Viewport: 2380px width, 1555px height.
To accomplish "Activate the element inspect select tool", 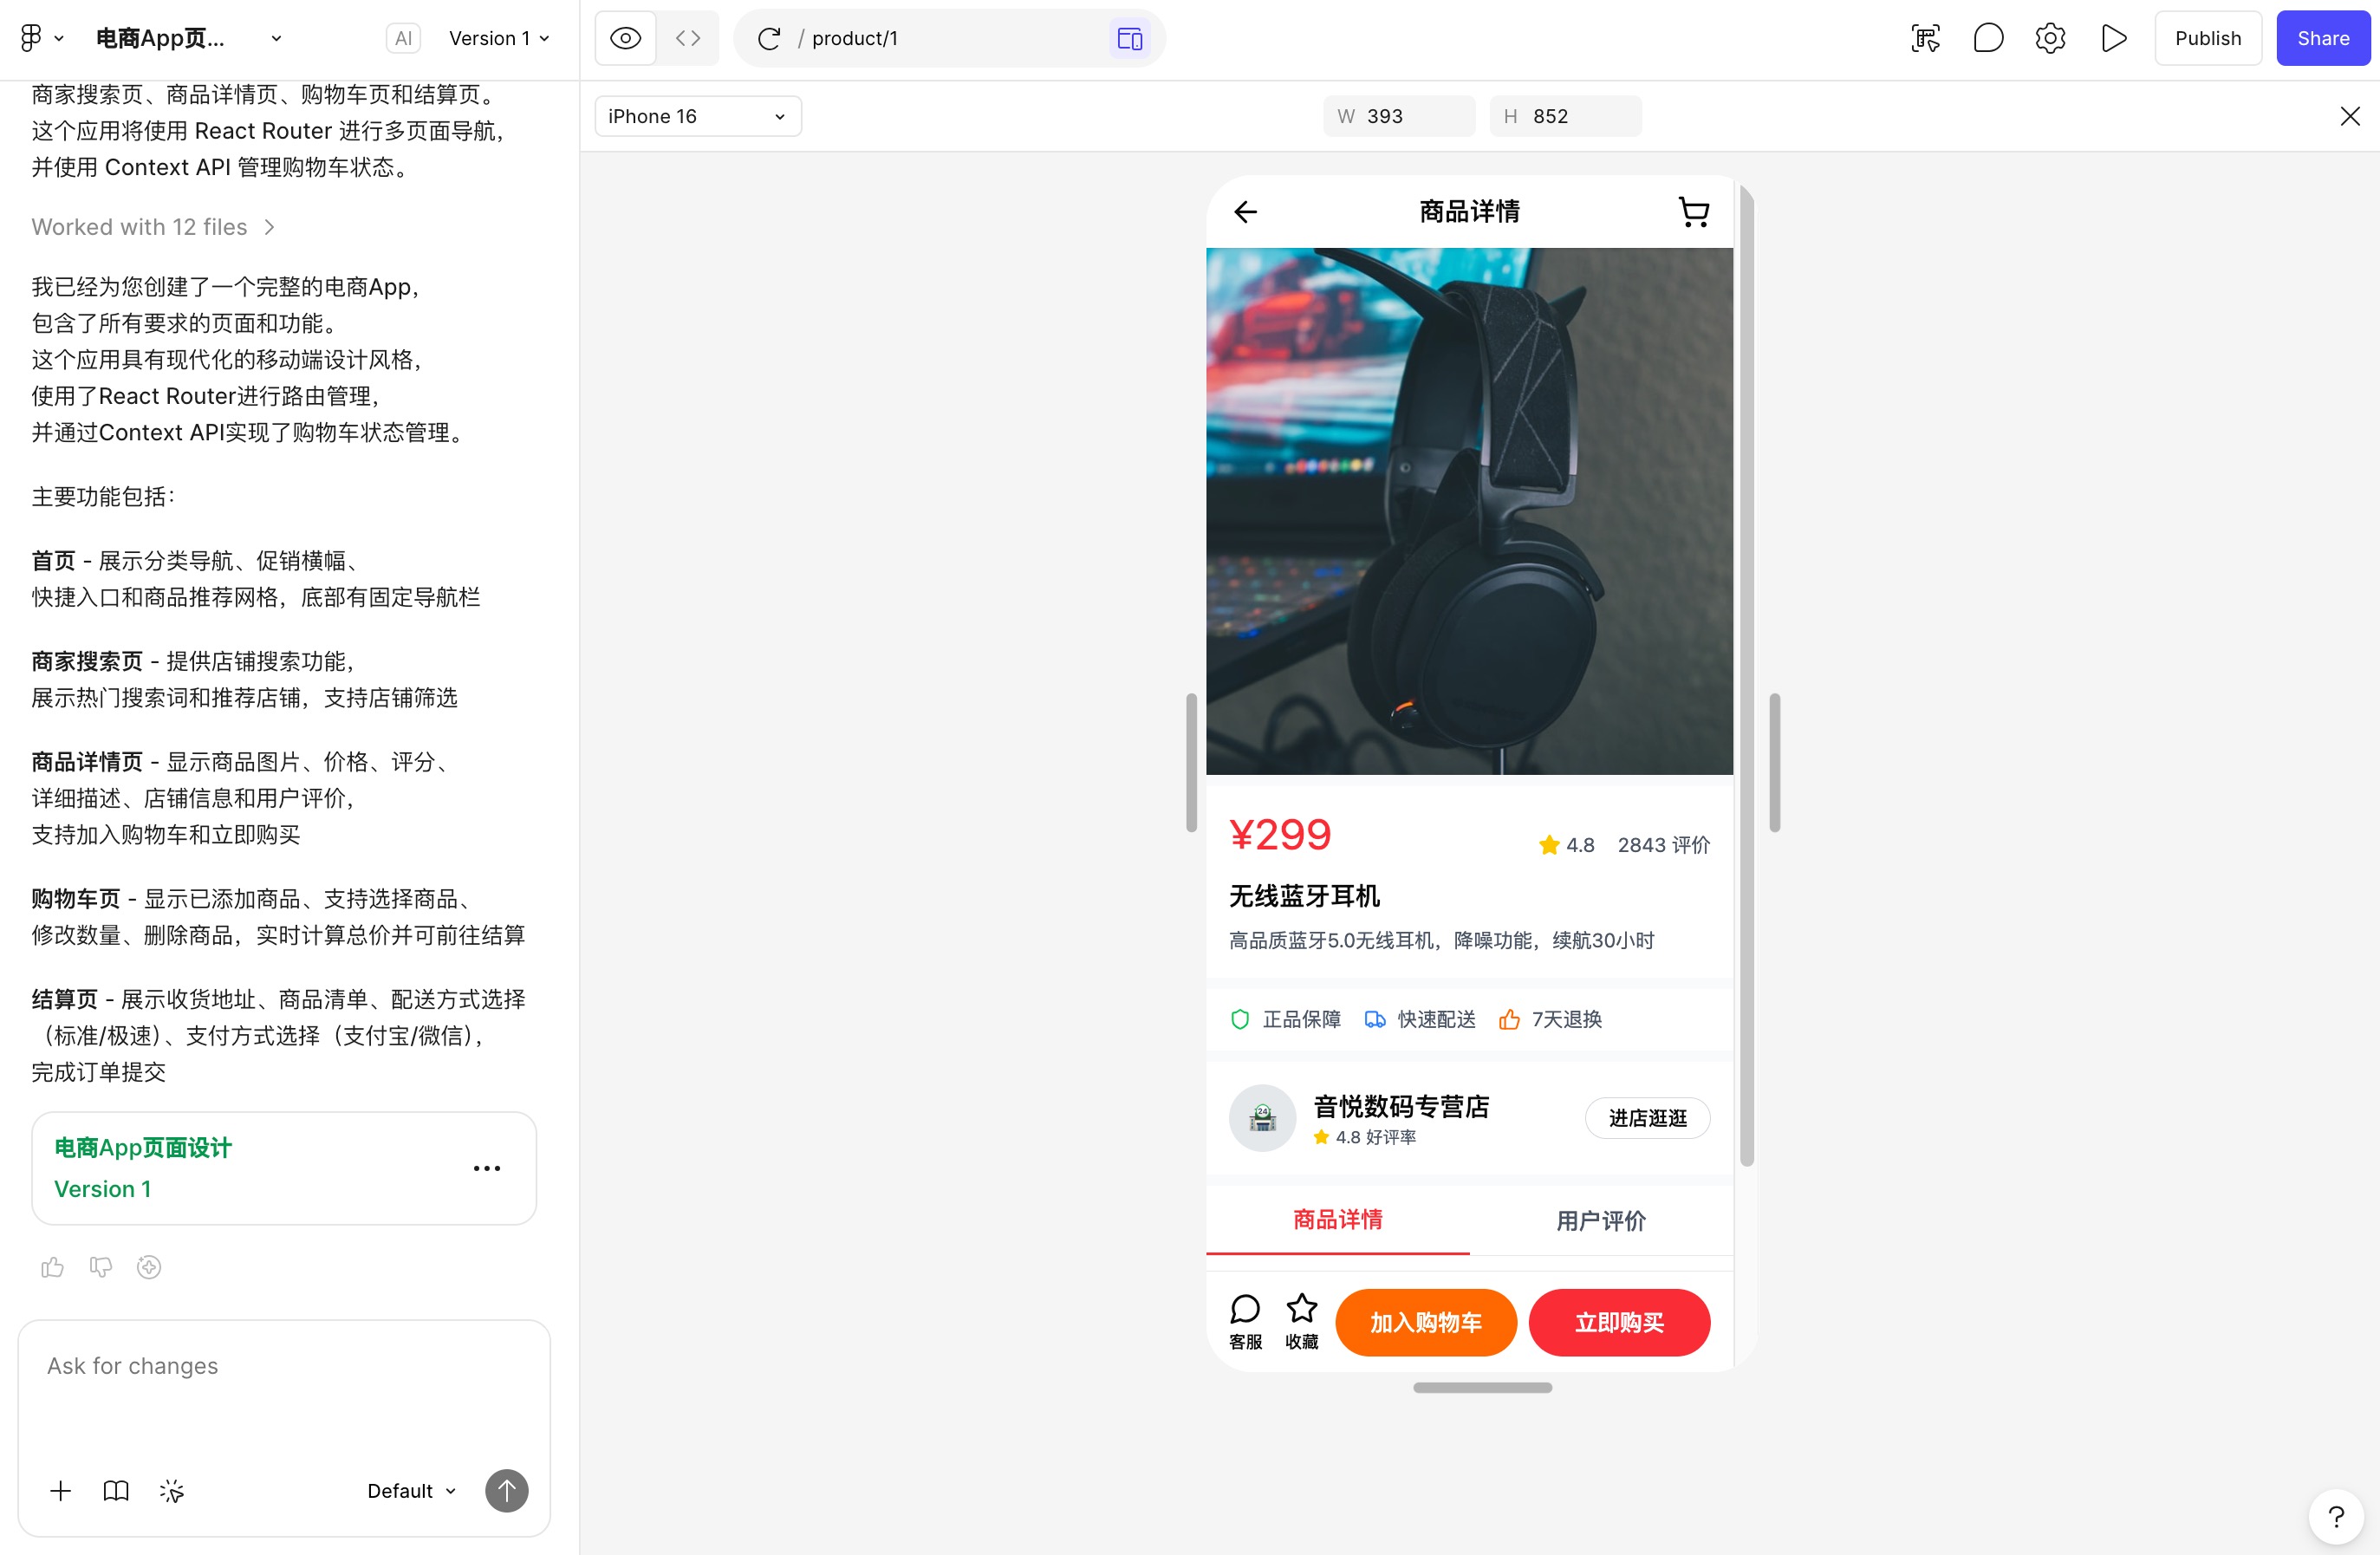I will pyautogui.click(x=1926, y=38).
